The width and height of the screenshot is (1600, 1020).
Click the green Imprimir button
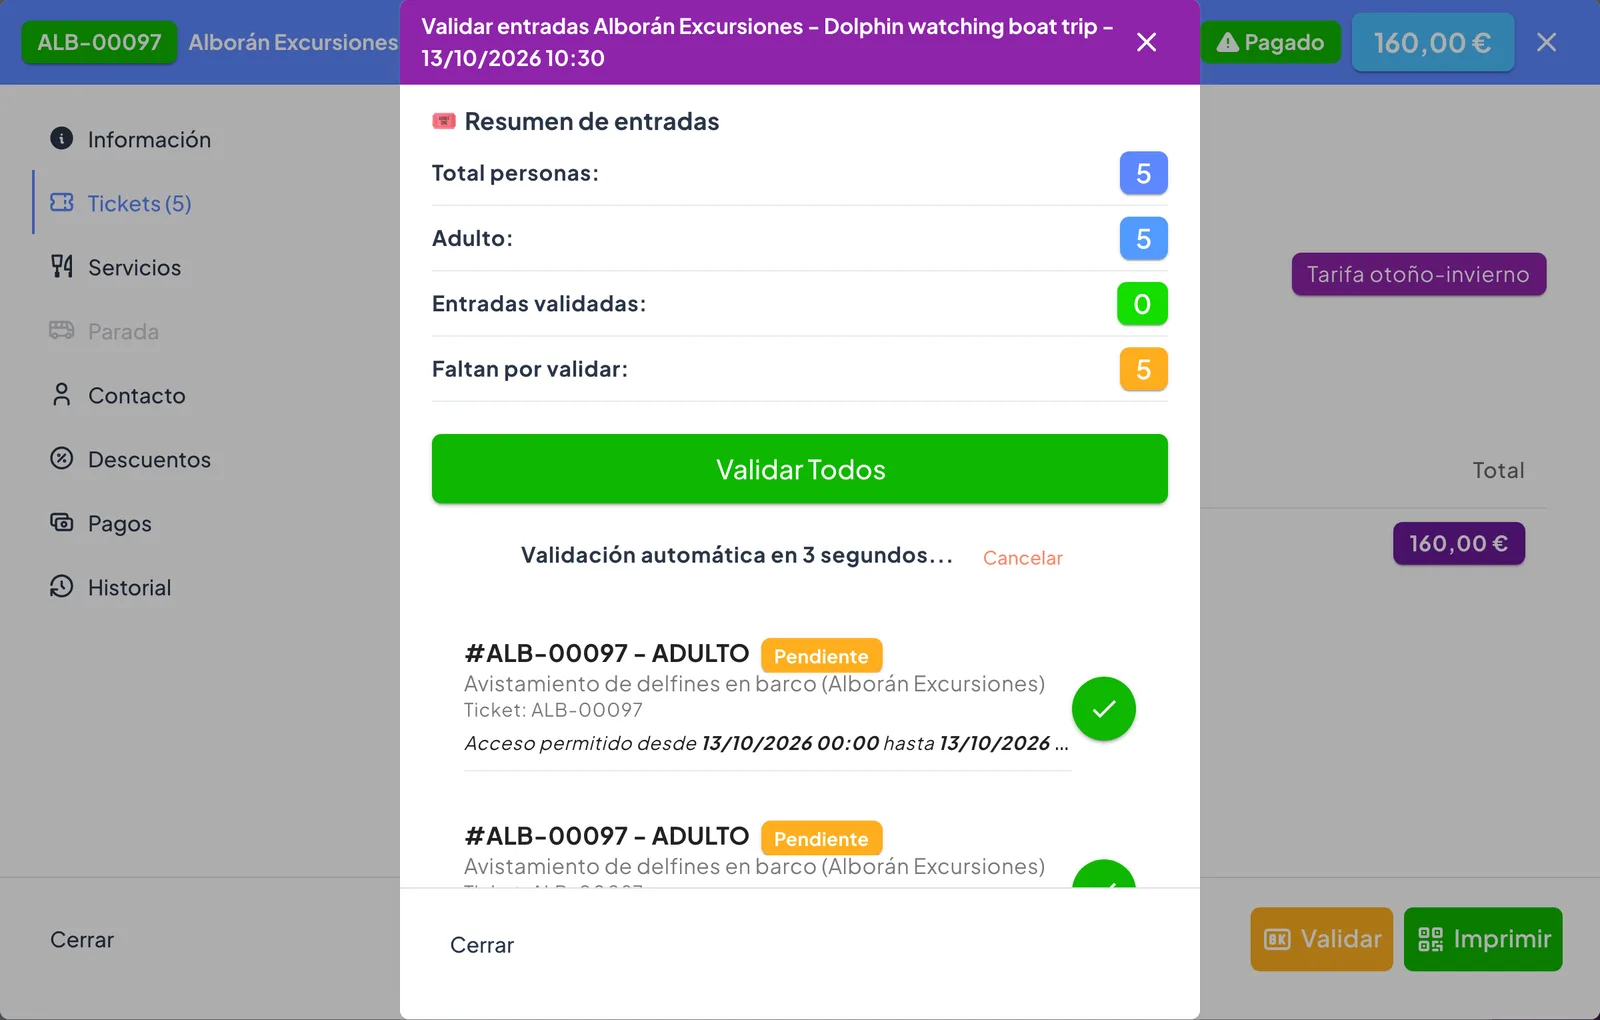pyautogui.click(x=1483, y=939)
